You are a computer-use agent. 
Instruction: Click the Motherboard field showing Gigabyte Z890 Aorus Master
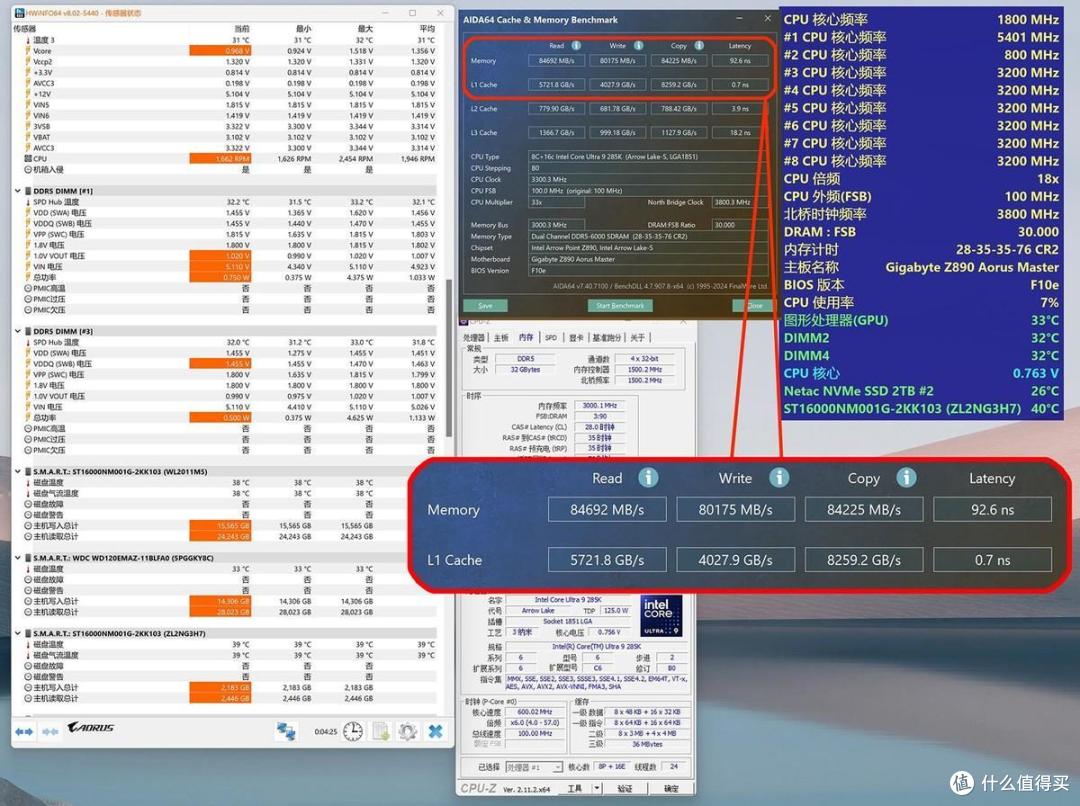pos(647,260)
